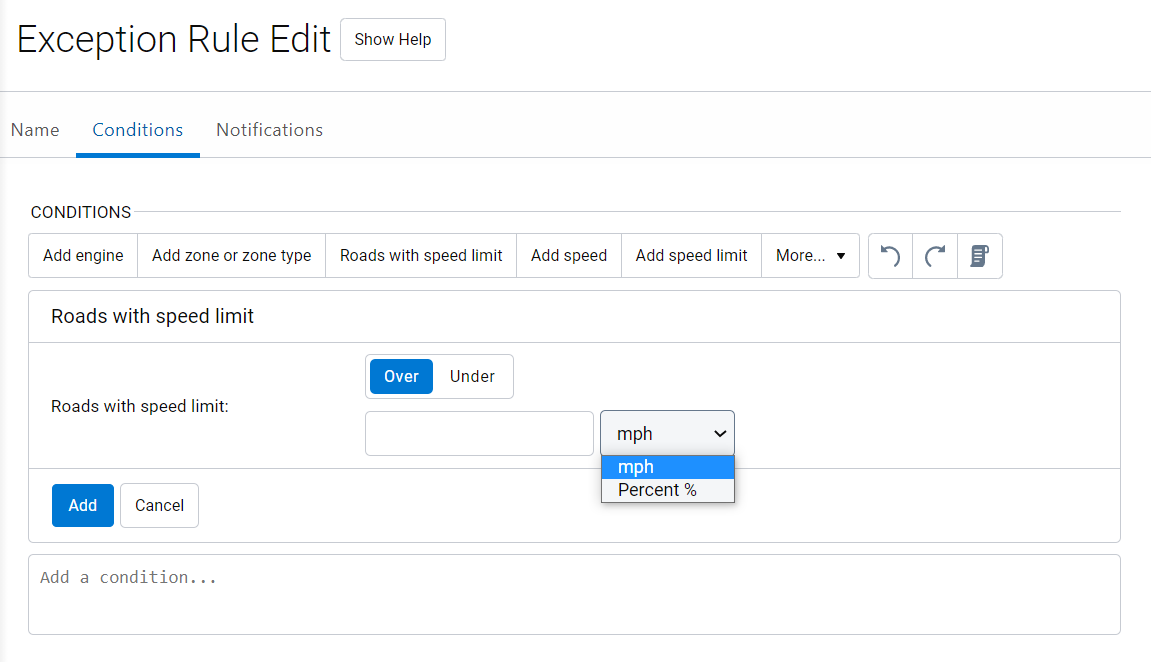This screenshot has width=1151, height=662.
Task: Select the Over speed limit option
Action: 401,376
